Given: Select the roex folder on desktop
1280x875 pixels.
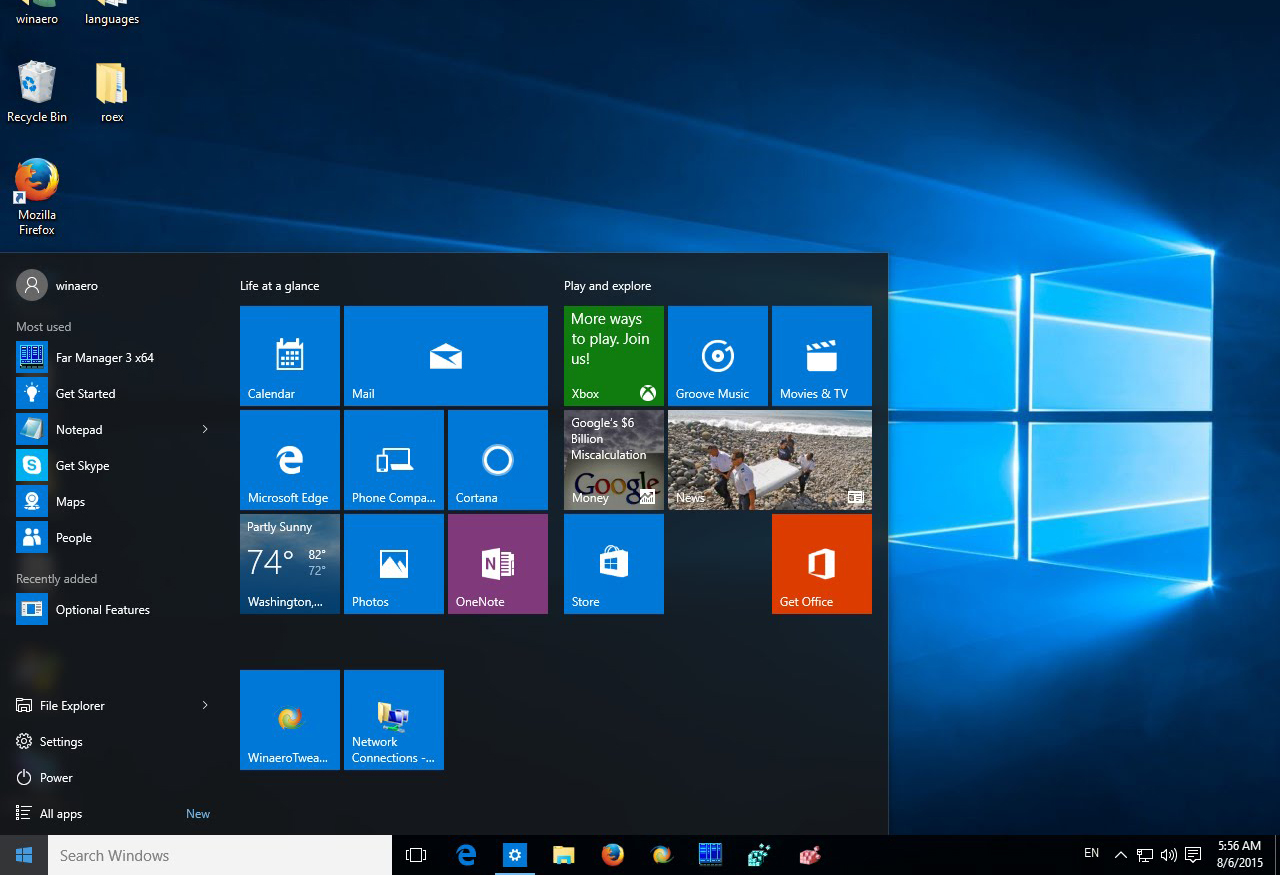Looking at the screenshot, I should [112, 92].
